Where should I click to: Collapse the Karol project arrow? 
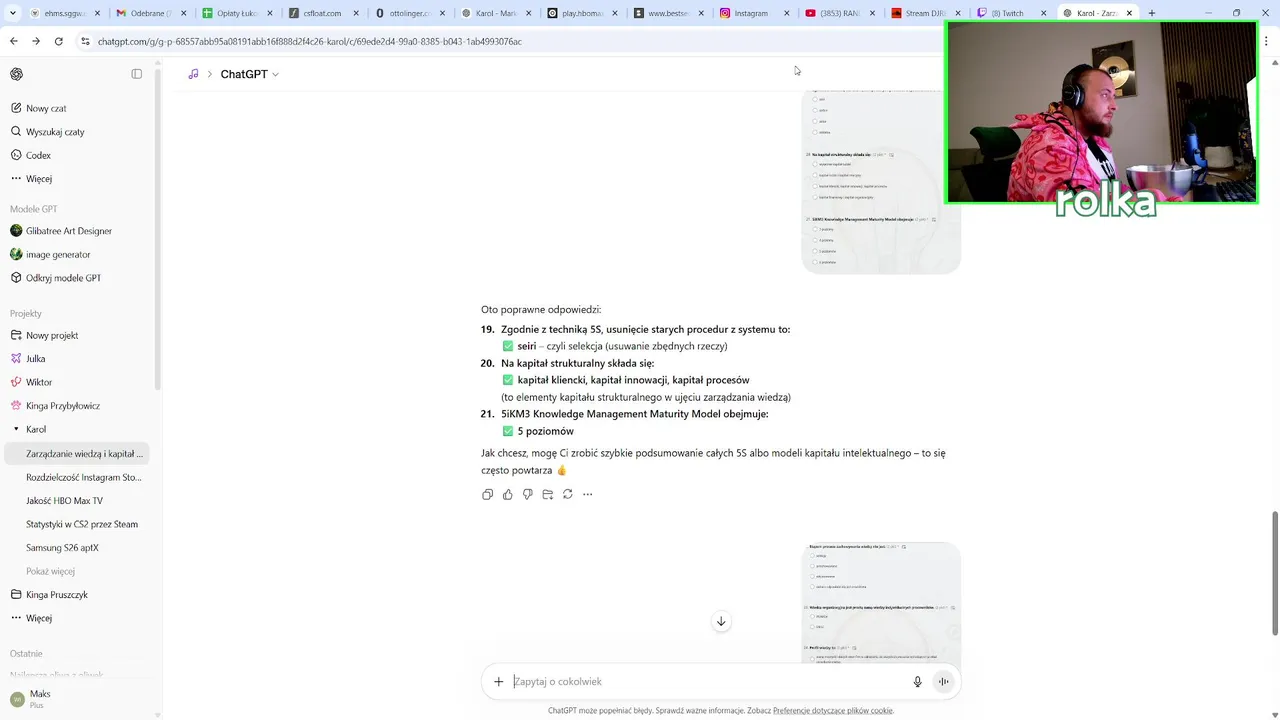coord(16,429)
